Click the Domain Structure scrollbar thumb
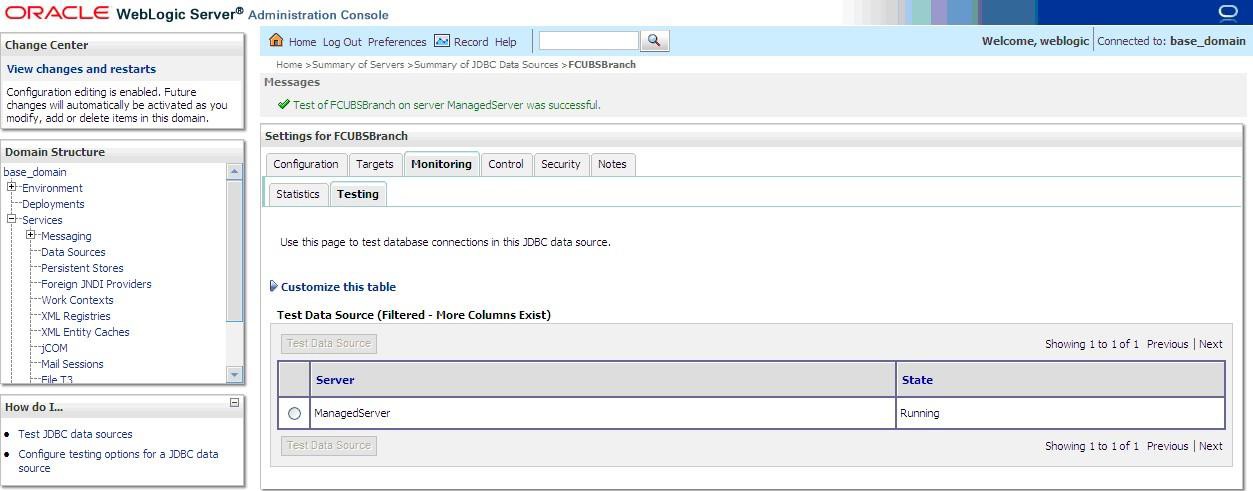 [235, 252]
